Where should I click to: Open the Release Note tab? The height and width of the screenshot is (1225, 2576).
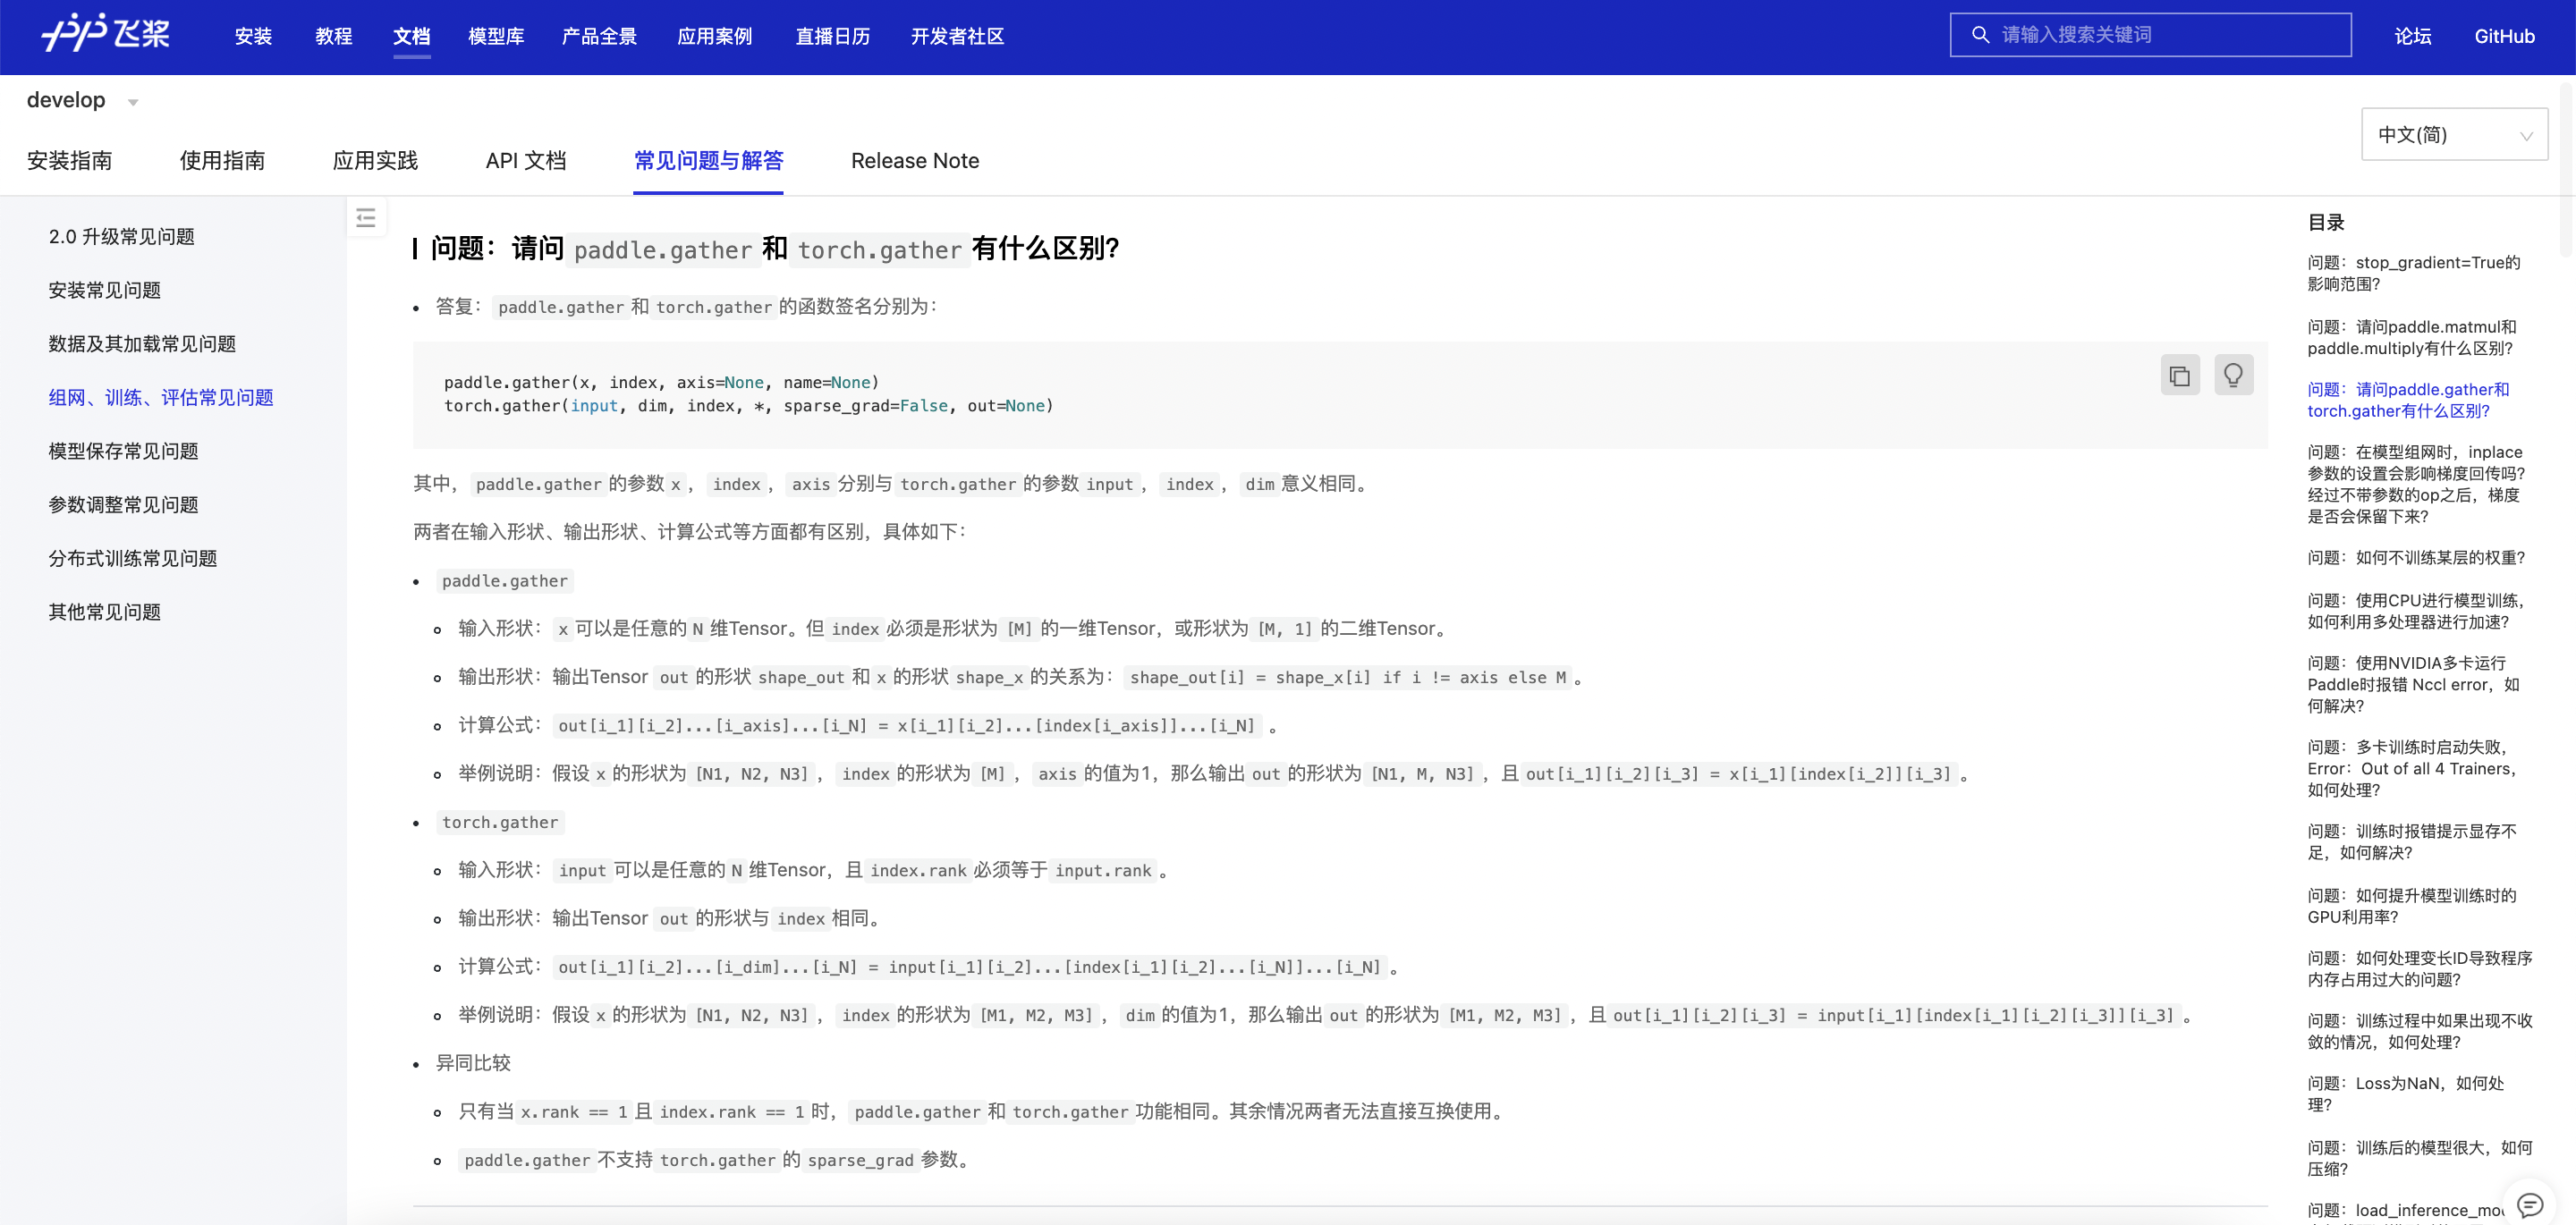pos(914,161)
